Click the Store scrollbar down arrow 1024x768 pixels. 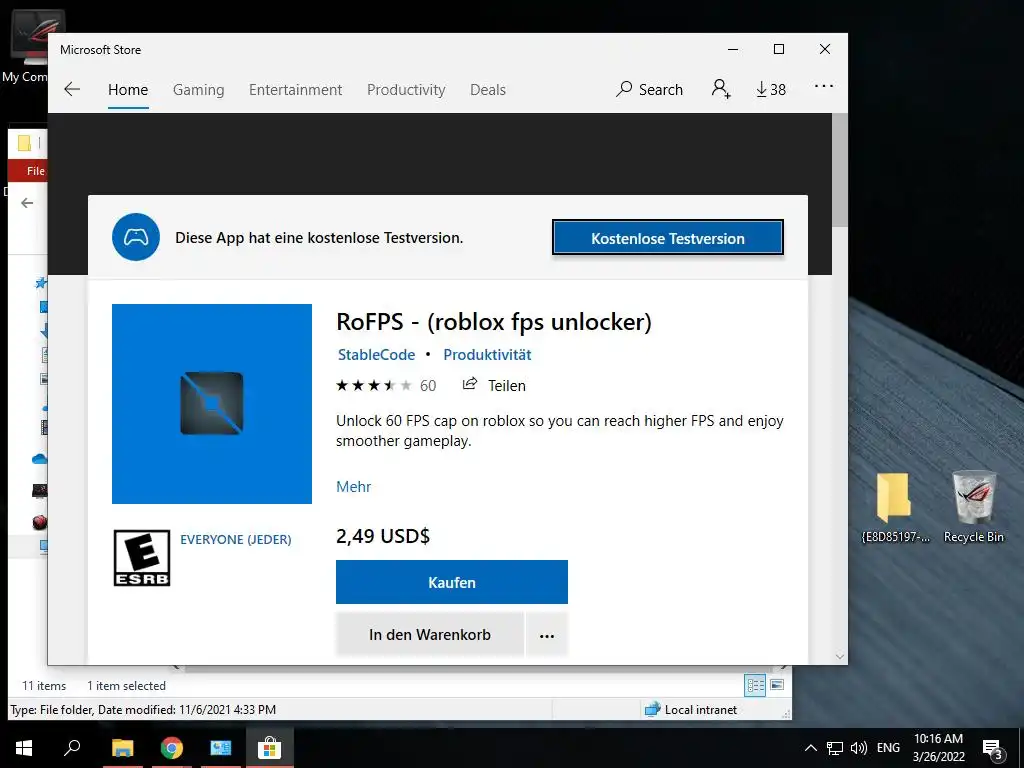[x=840, y=656]
